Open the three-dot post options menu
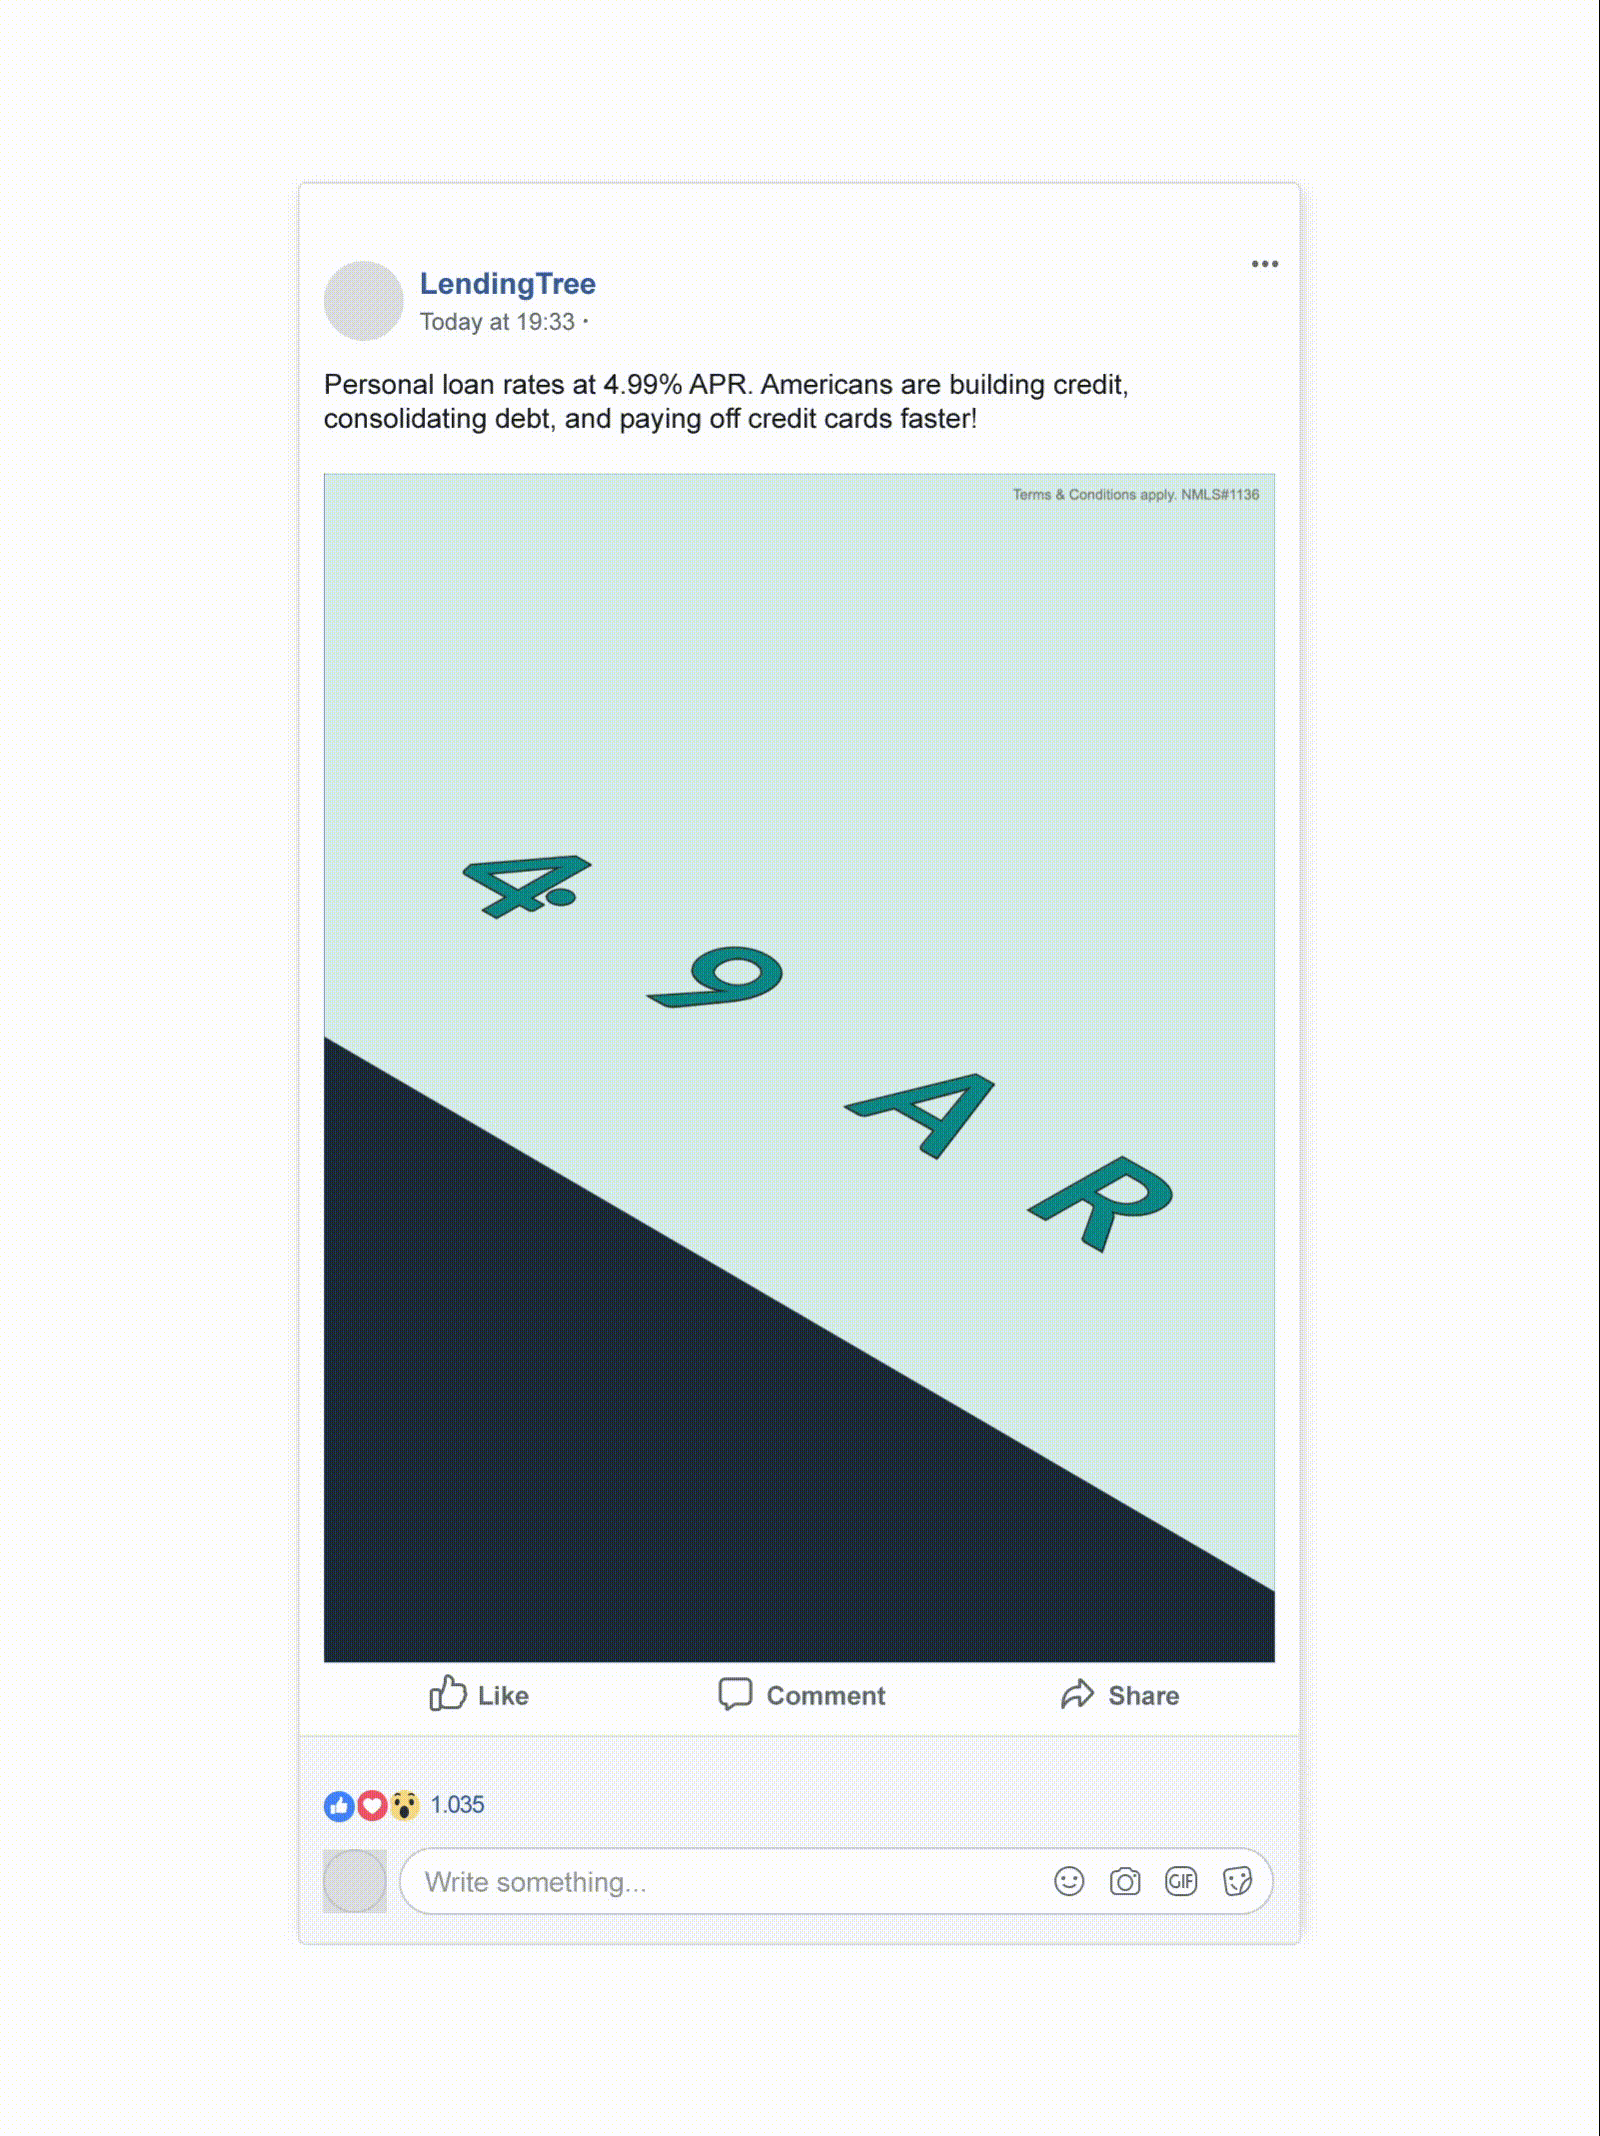The height and width of the screenshot is (2136, 1600). (x=1264, y=264)
